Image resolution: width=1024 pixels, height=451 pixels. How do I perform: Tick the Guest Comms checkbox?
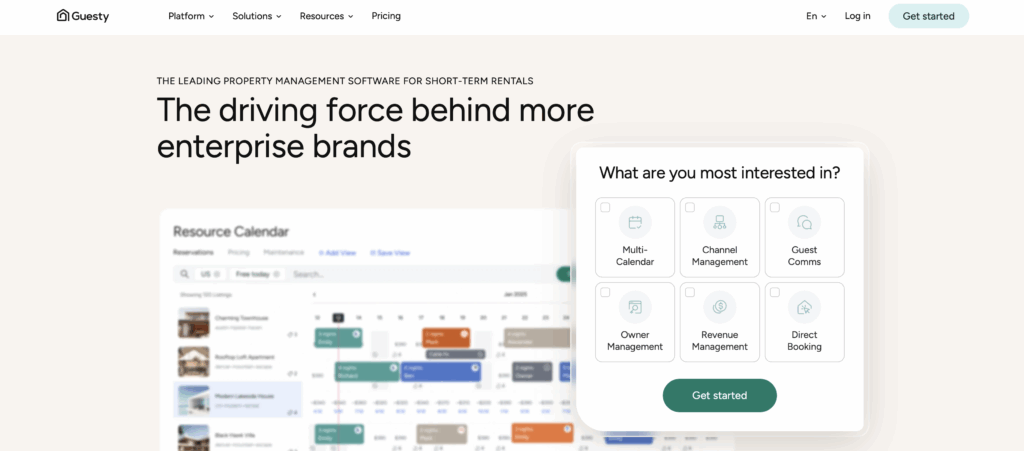[775, 208]
